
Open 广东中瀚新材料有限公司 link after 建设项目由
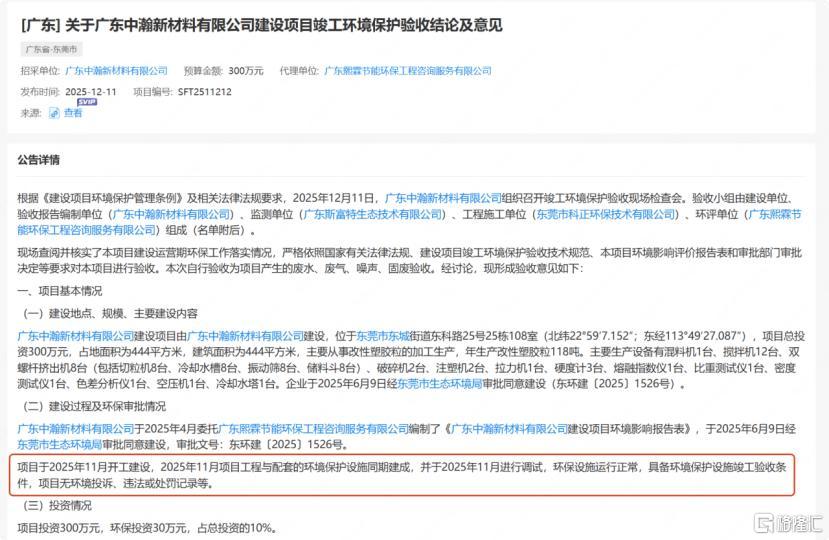coord(246,336)
